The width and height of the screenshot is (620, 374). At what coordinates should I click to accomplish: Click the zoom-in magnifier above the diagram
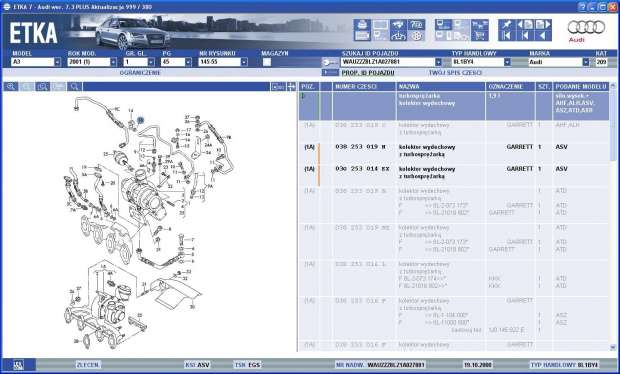11,87
